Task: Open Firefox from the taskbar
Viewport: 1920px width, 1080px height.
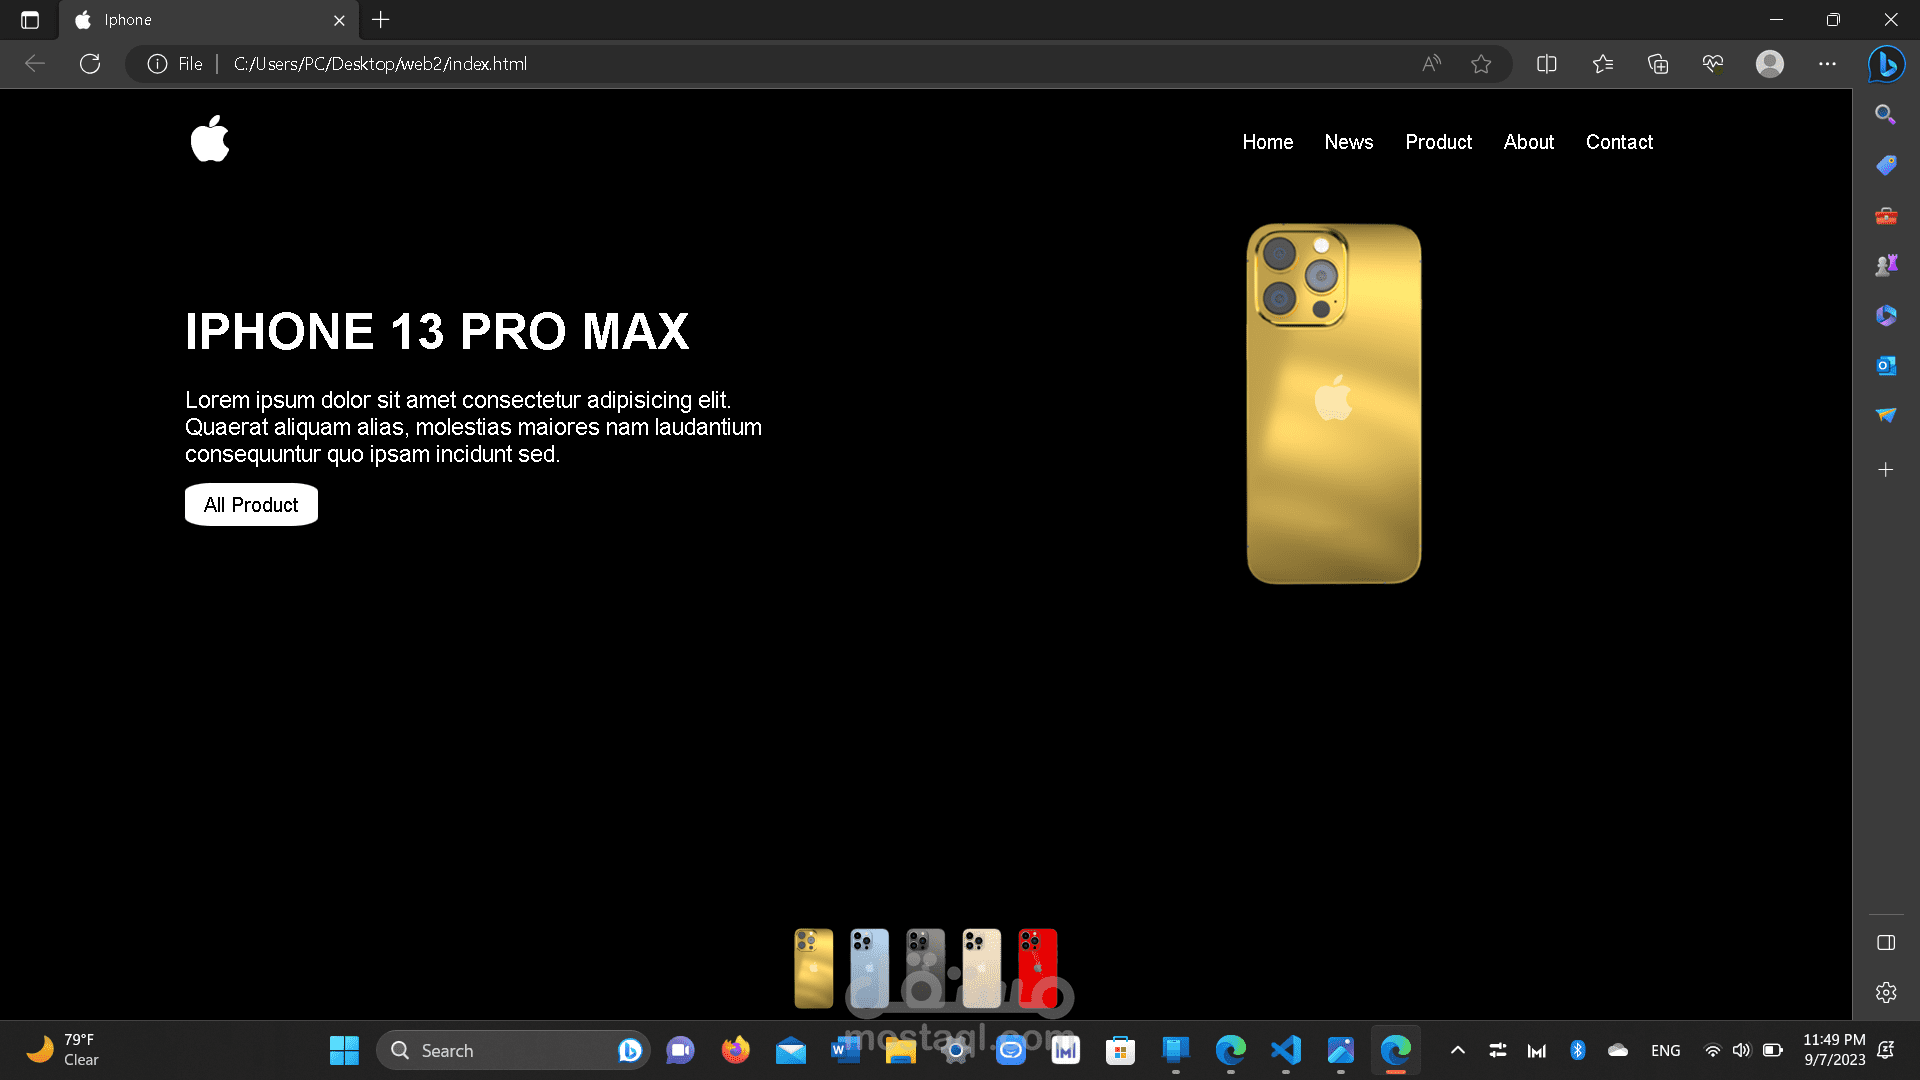Action: coord(735,1050)
